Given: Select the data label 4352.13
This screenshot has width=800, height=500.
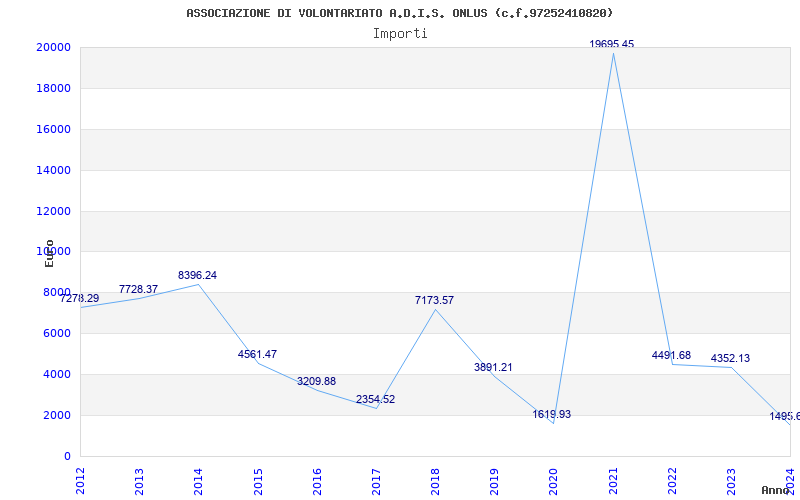Looking at the screenshot, I should (730, 359).
